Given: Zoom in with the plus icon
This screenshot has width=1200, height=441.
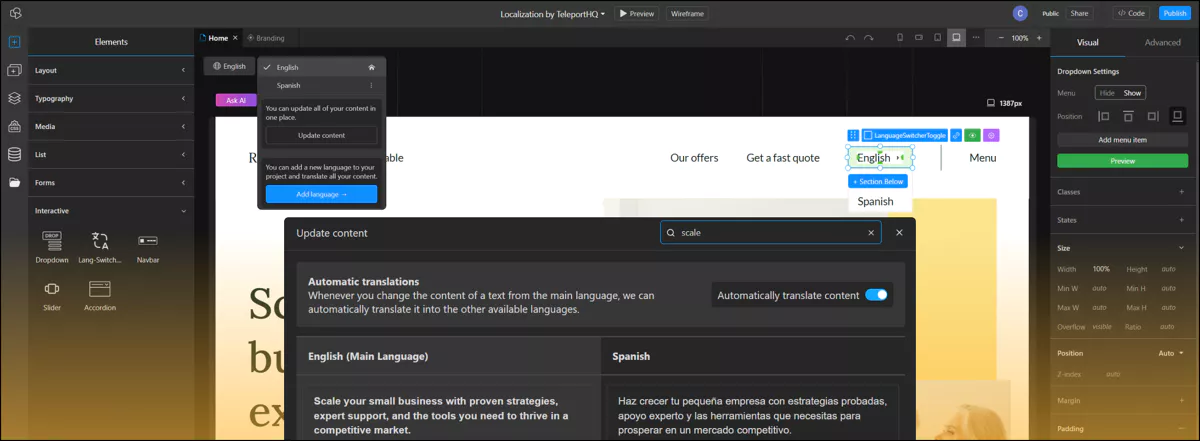Looking at the screenshot, I should coord(1039,38).
